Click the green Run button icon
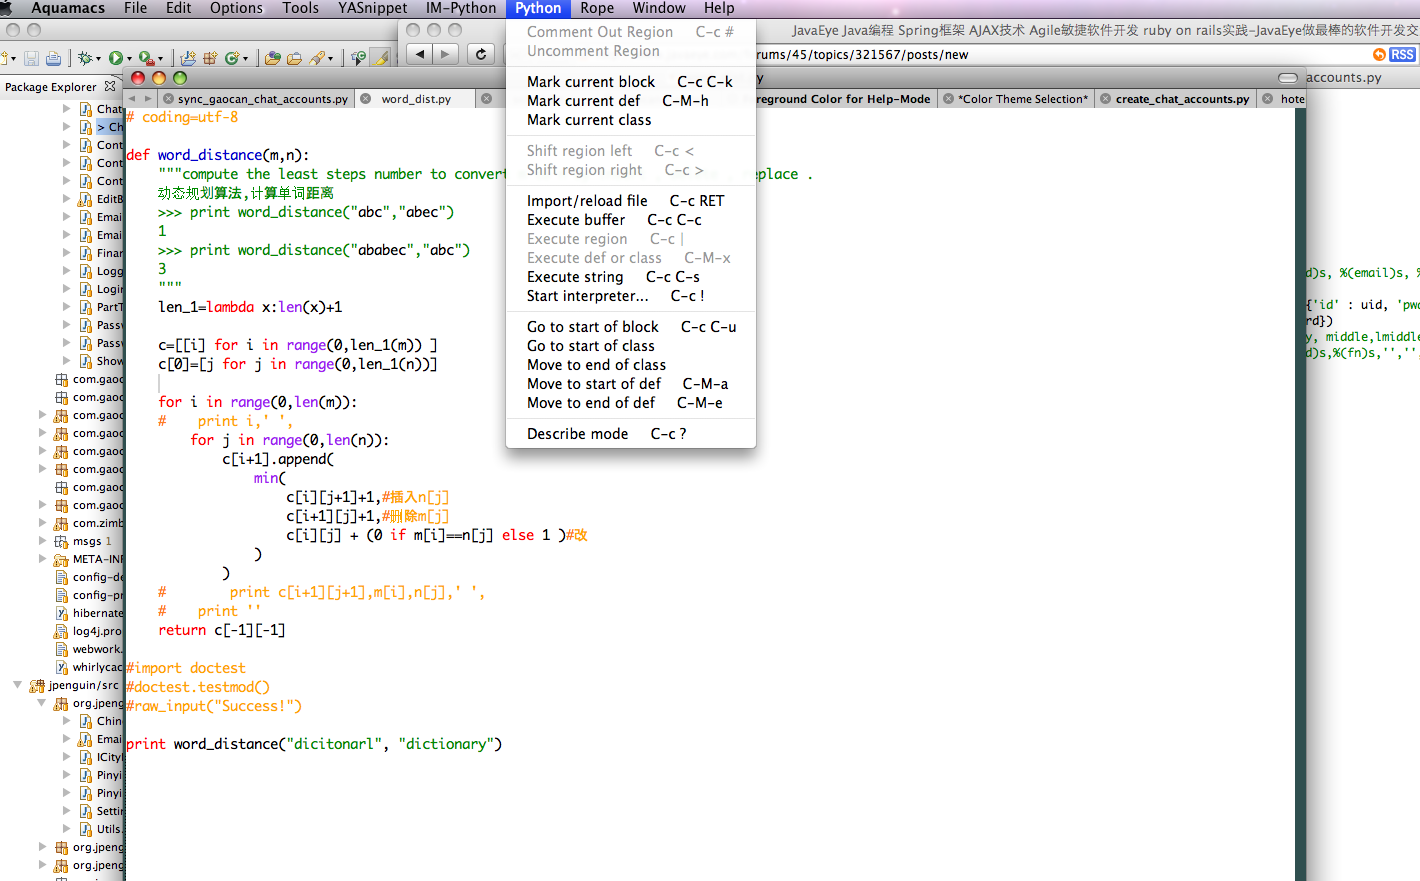Viewport: 1420px width, 881px height. coord(116,59)
